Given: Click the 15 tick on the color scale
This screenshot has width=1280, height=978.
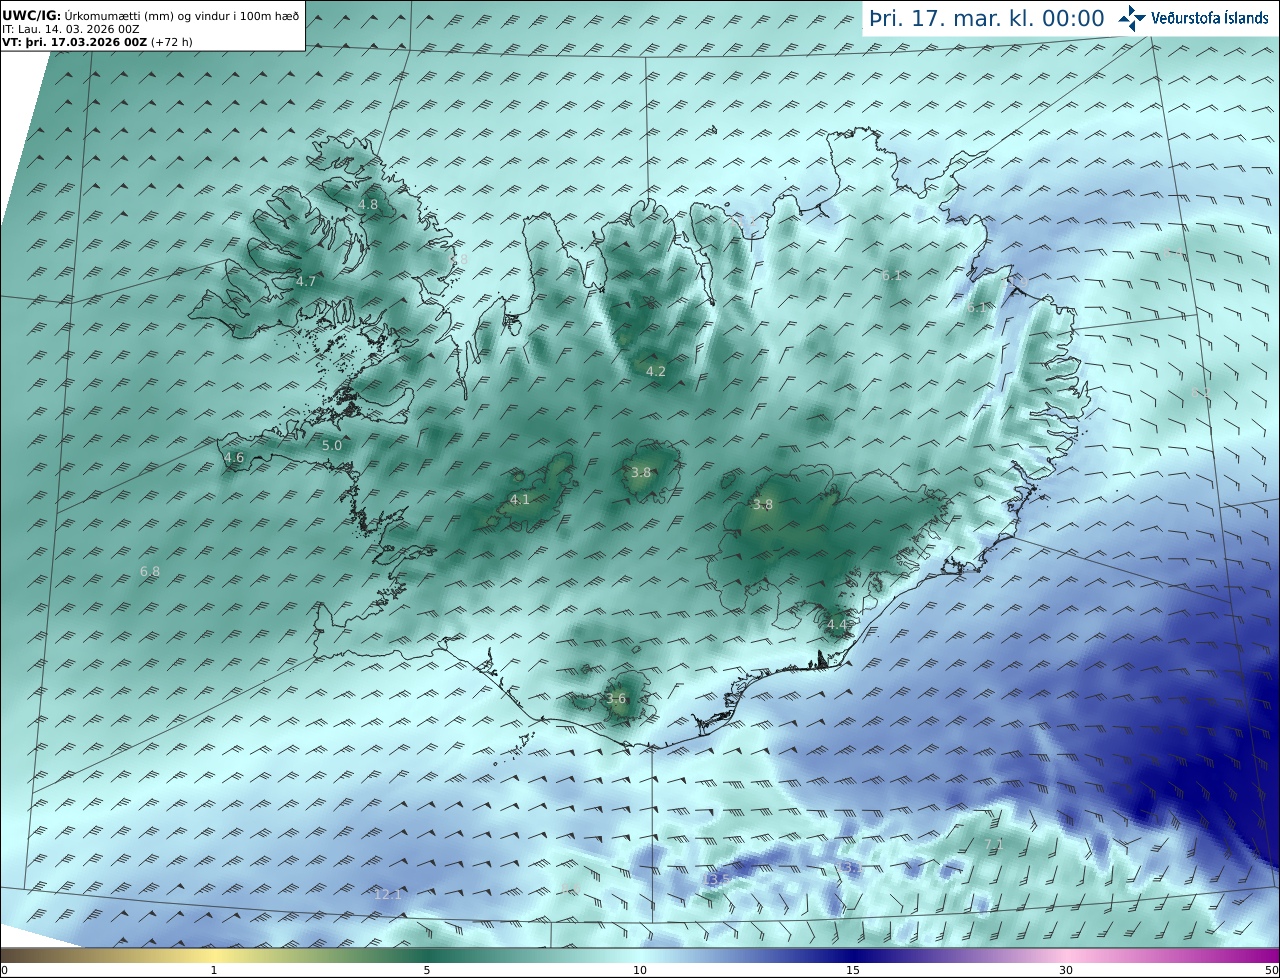Looking at the screenshot, I should tap(853, 970).
